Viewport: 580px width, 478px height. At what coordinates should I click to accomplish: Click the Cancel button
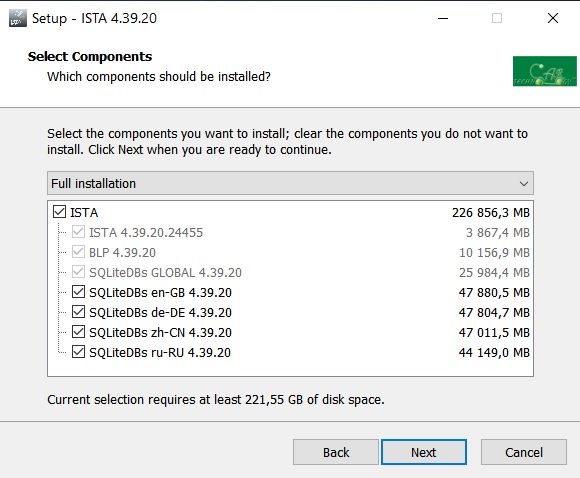point(524,452)
